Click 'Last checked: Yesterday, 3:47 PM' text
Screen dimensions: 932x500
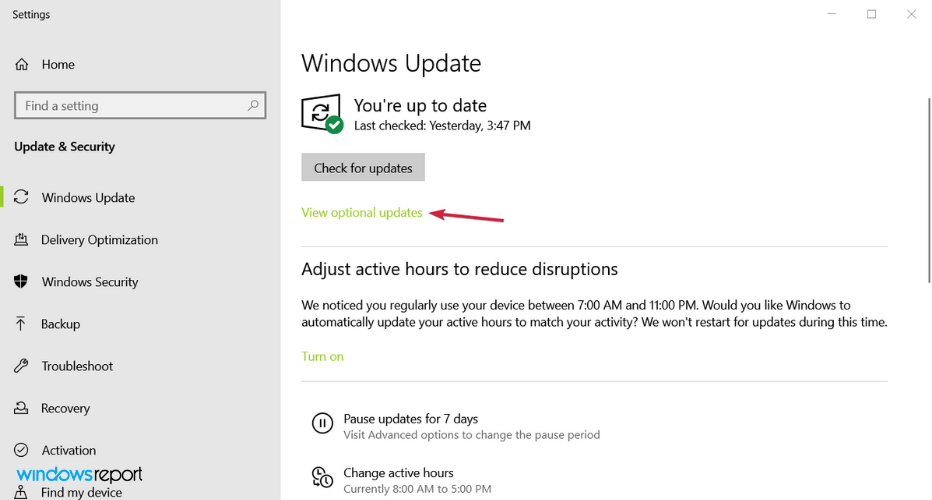point(442,125)
